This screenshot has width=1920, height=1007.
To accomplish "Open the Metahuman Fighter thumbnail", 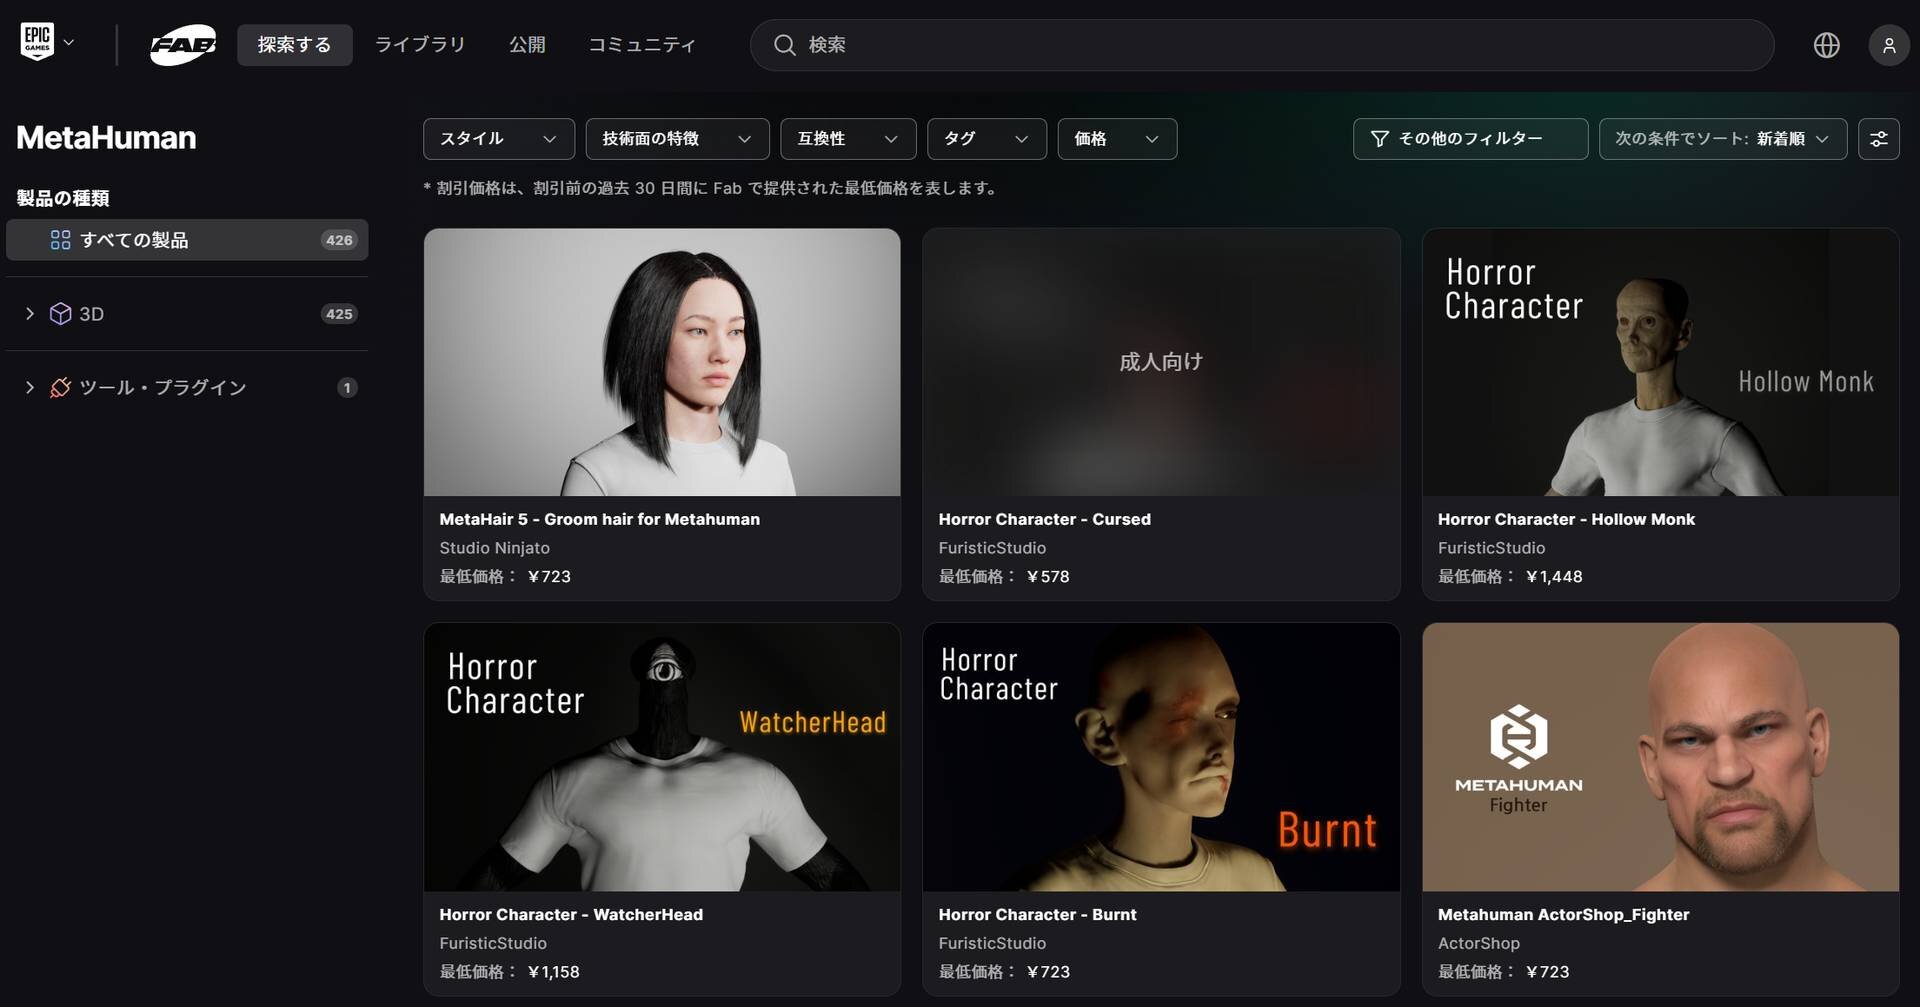I will tap(1660, 757).
